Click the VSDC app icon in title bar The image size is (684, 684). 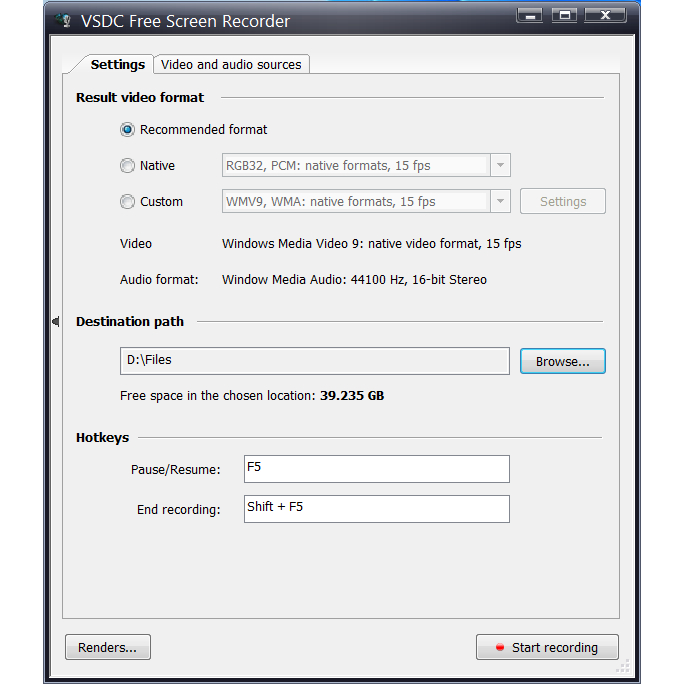coord(65,19)
